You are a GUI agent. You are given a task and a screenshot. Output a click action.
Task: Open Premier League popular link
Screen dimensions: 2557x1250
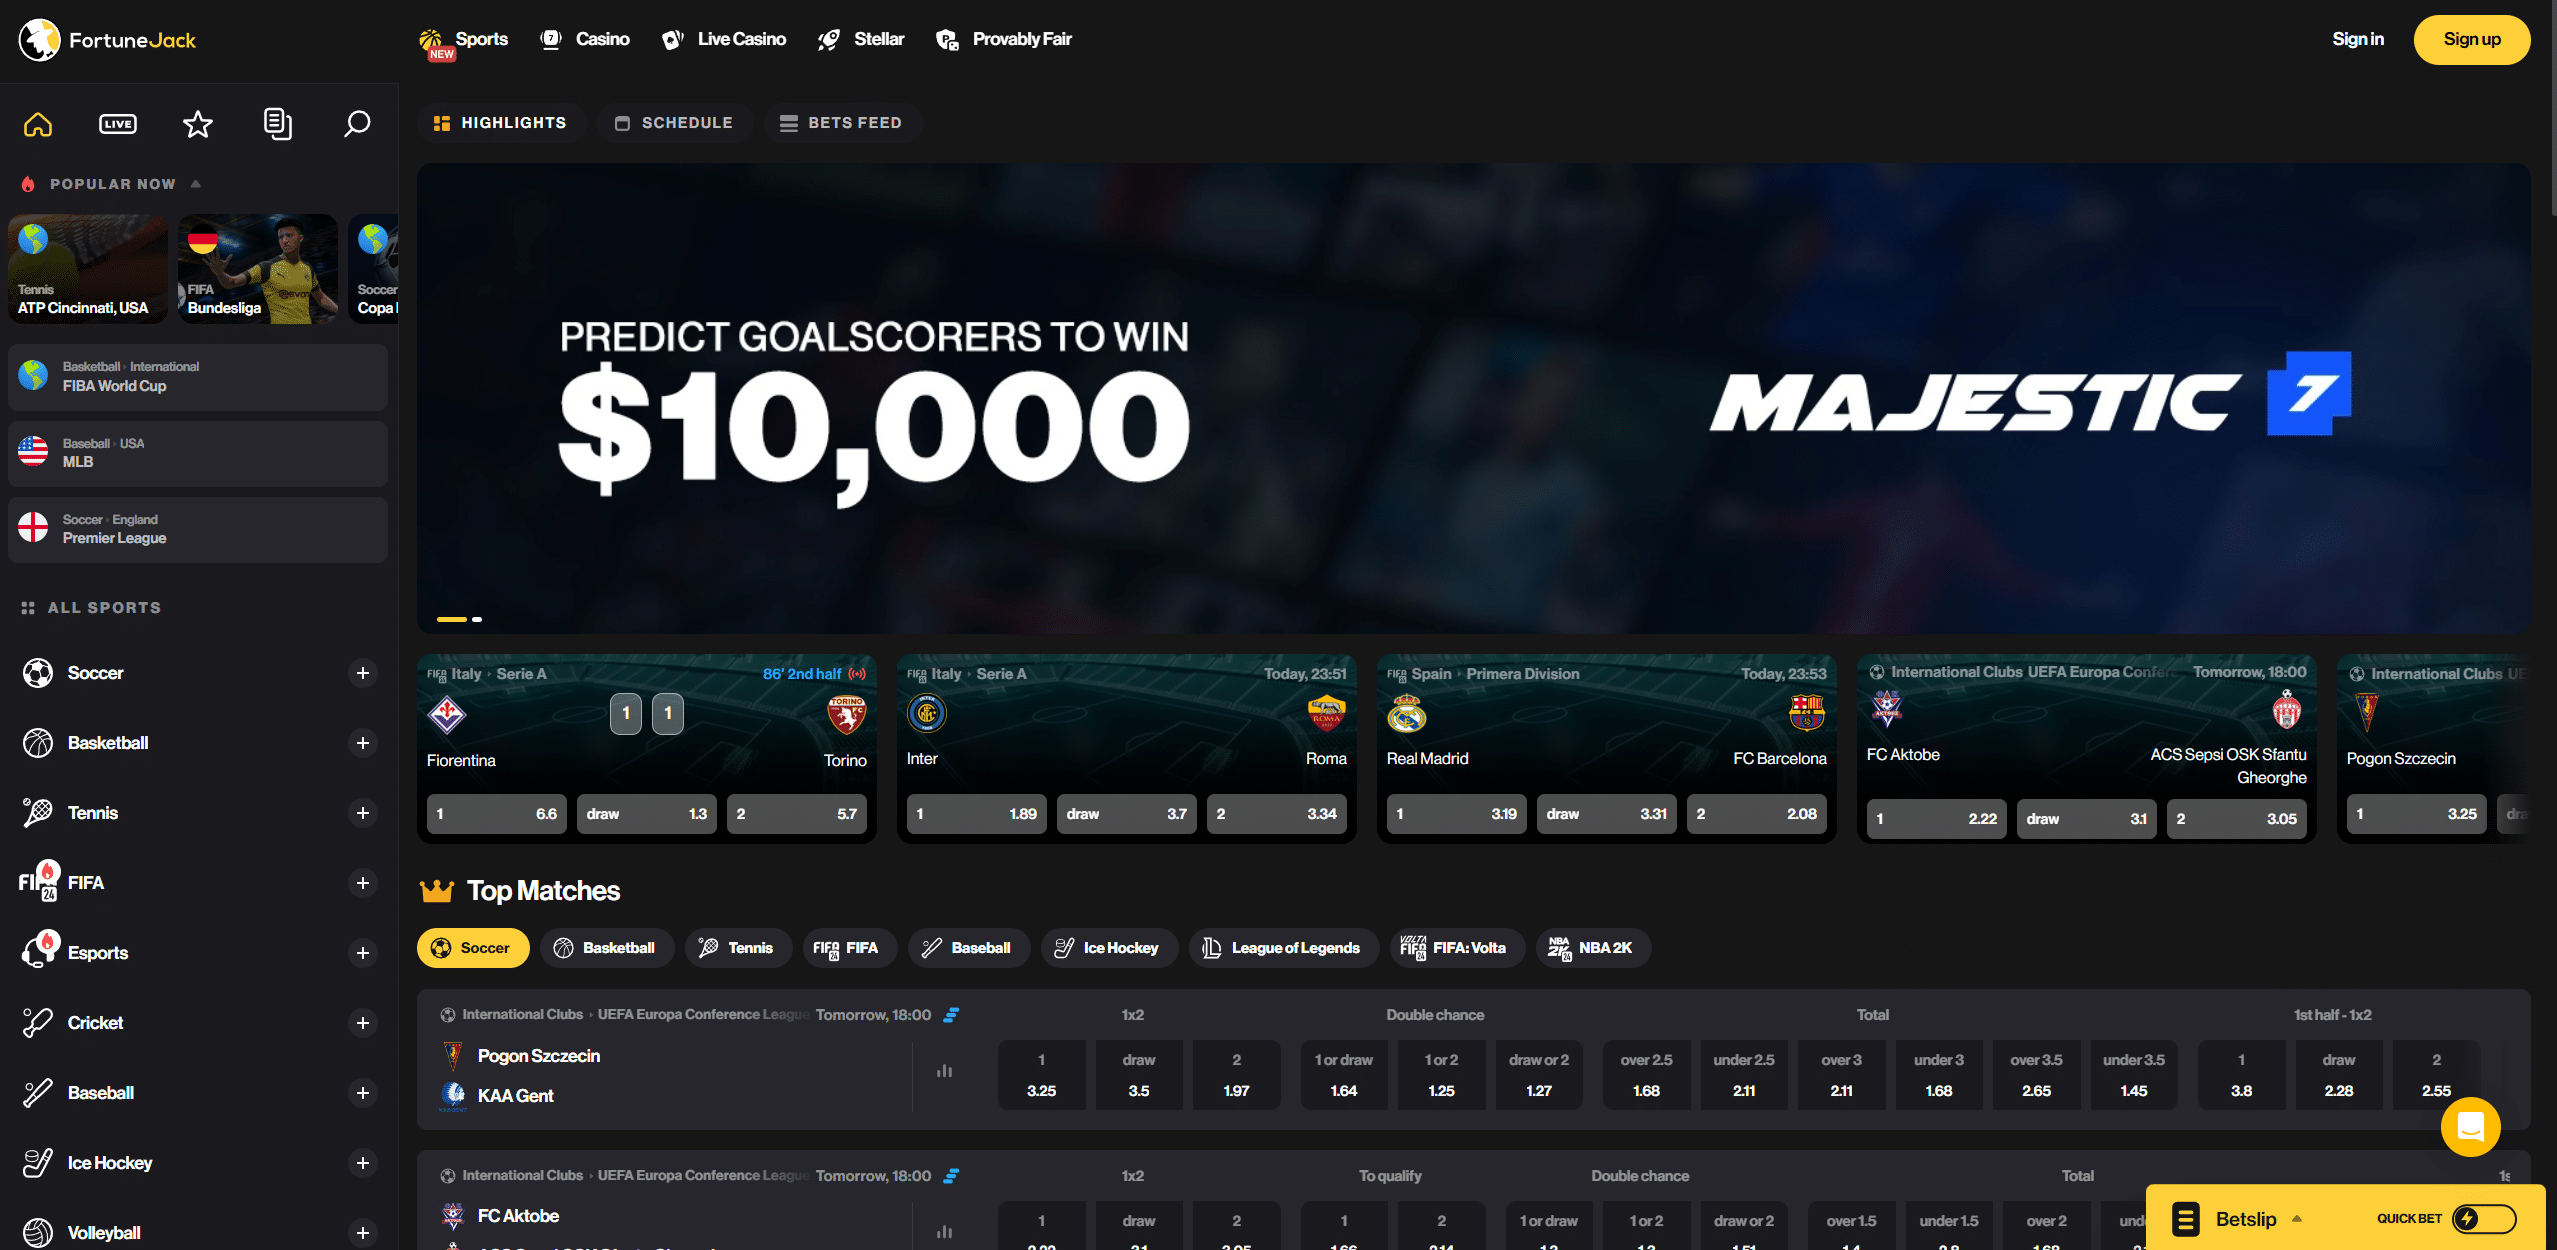coord(198,530)
